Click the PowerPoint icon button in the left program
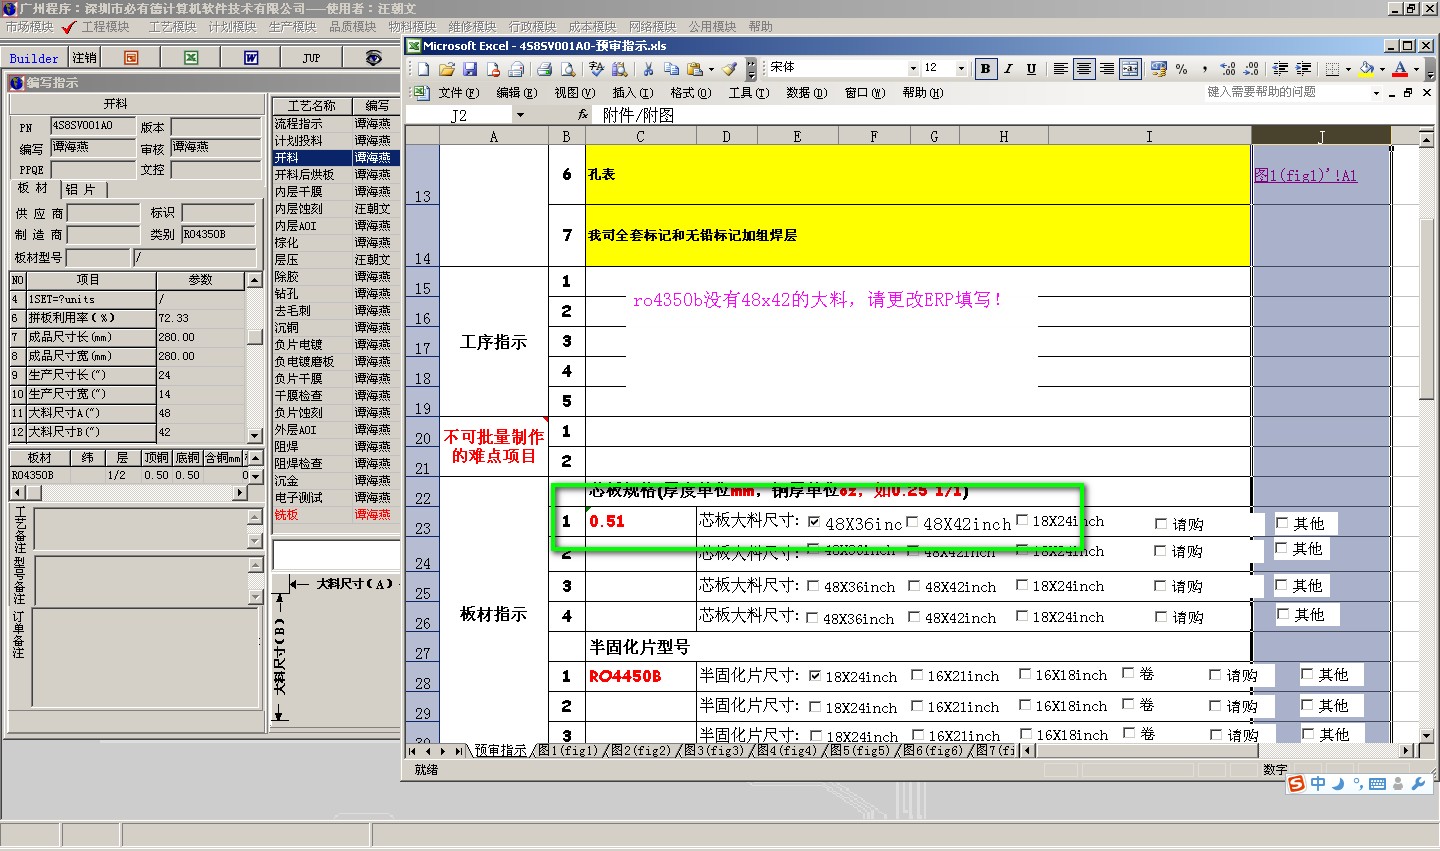 click(x=131, y=58)
